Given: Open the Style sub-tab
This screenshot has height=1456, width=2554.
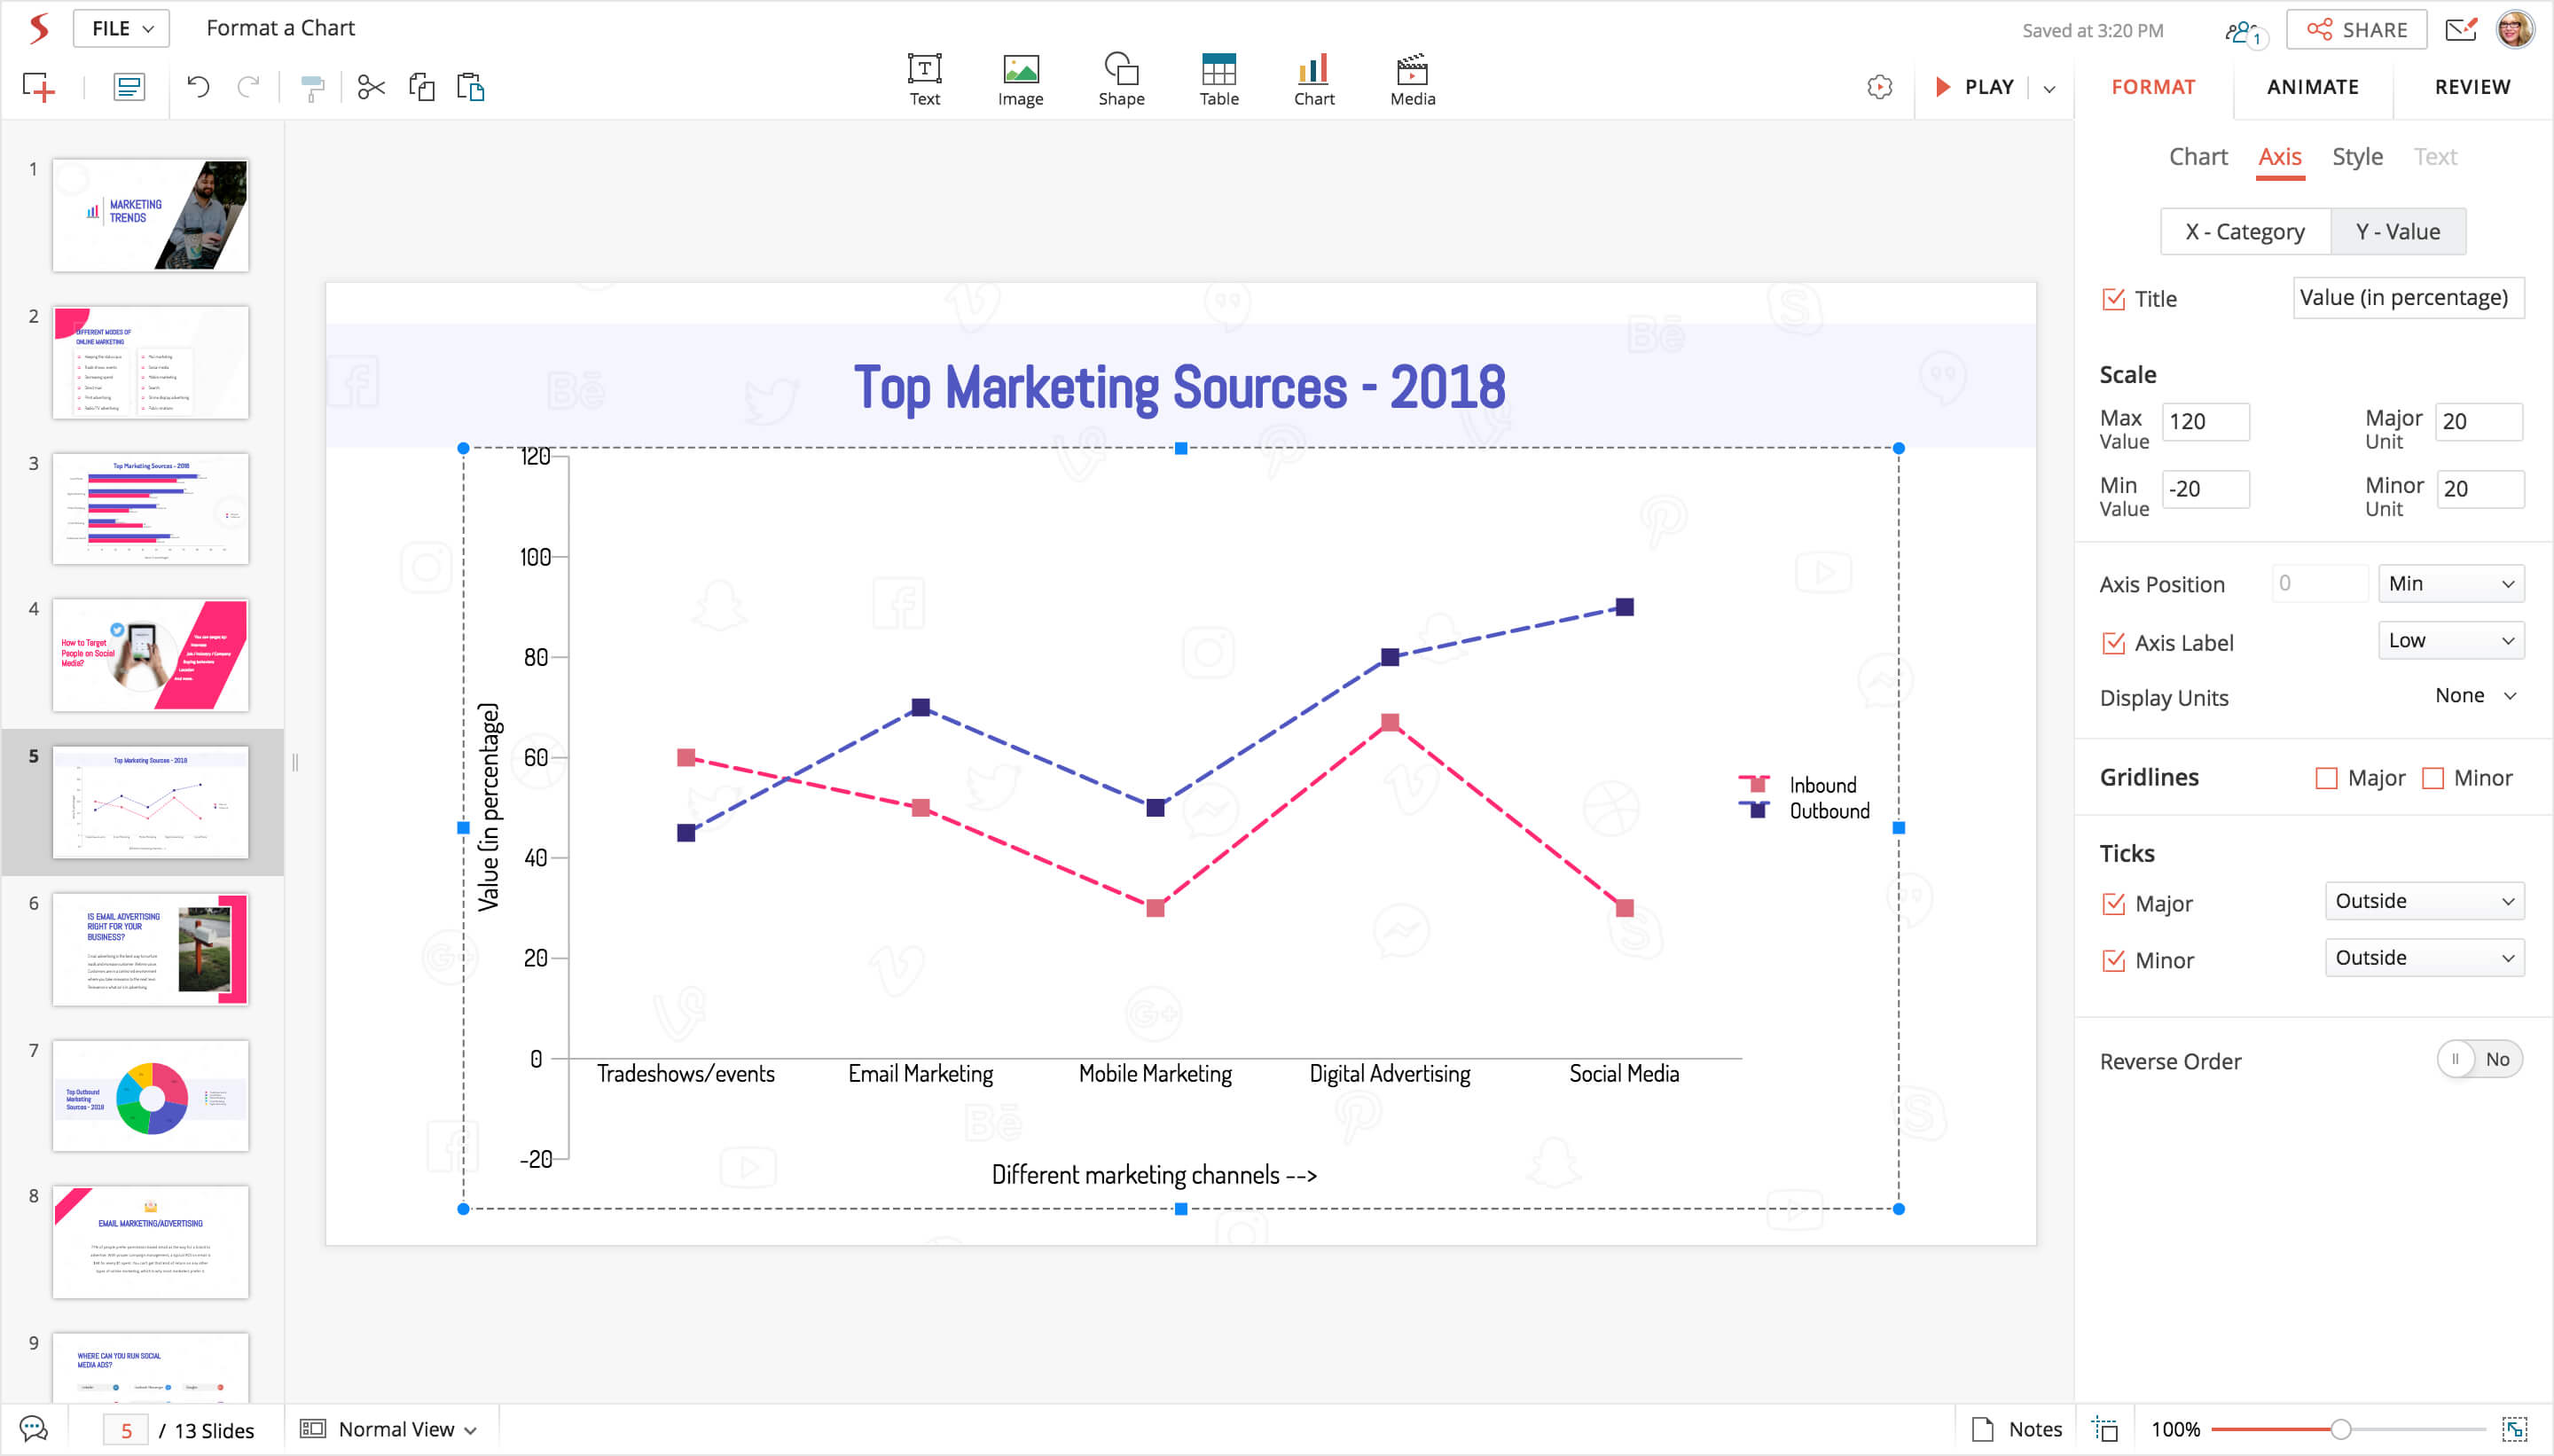Looking at the screenshot, I should tap(2356, 157).
